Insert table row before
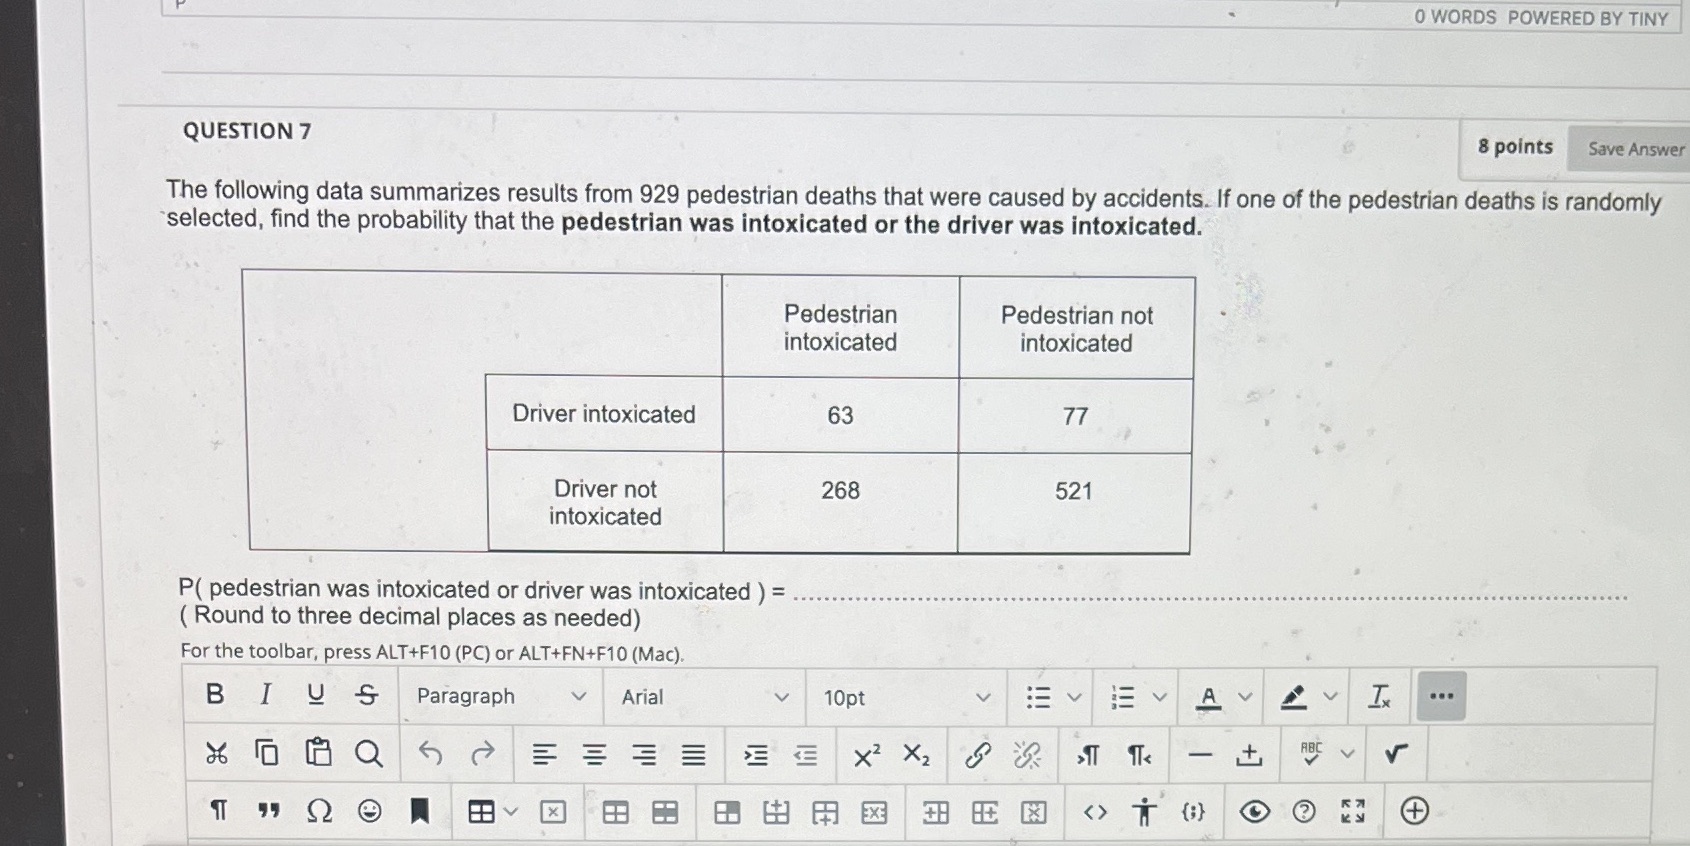Image resolution: width=1690 pixels, height=846 pixels. tap(776, 812)
